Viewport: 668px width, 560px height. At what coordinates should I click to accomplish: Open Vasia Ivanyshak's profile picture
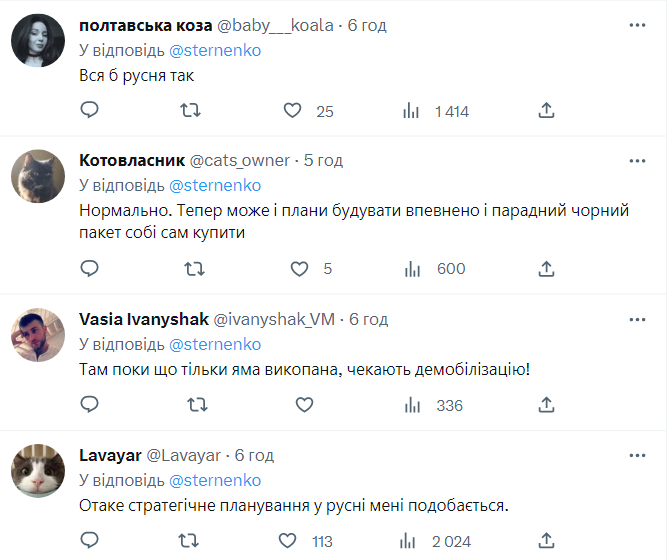(x=38, y=334)
